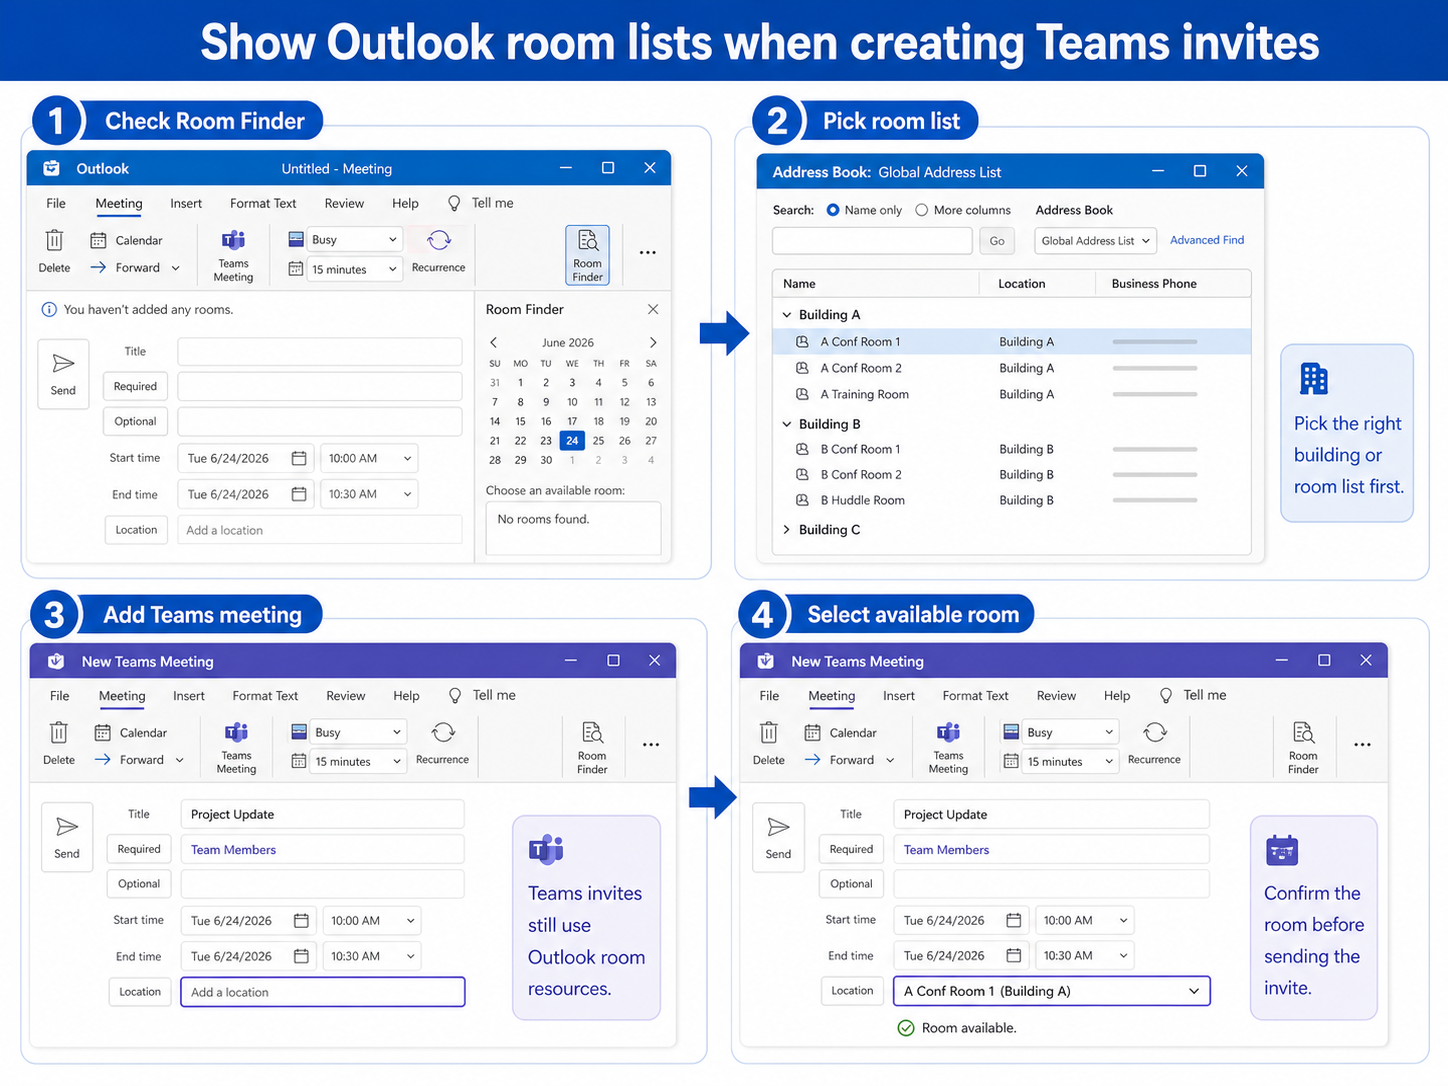Click Add a location field in step 3 window
Image resolution: width=1448 pixels, height=1086 pixels.
(x=323, y=992)
